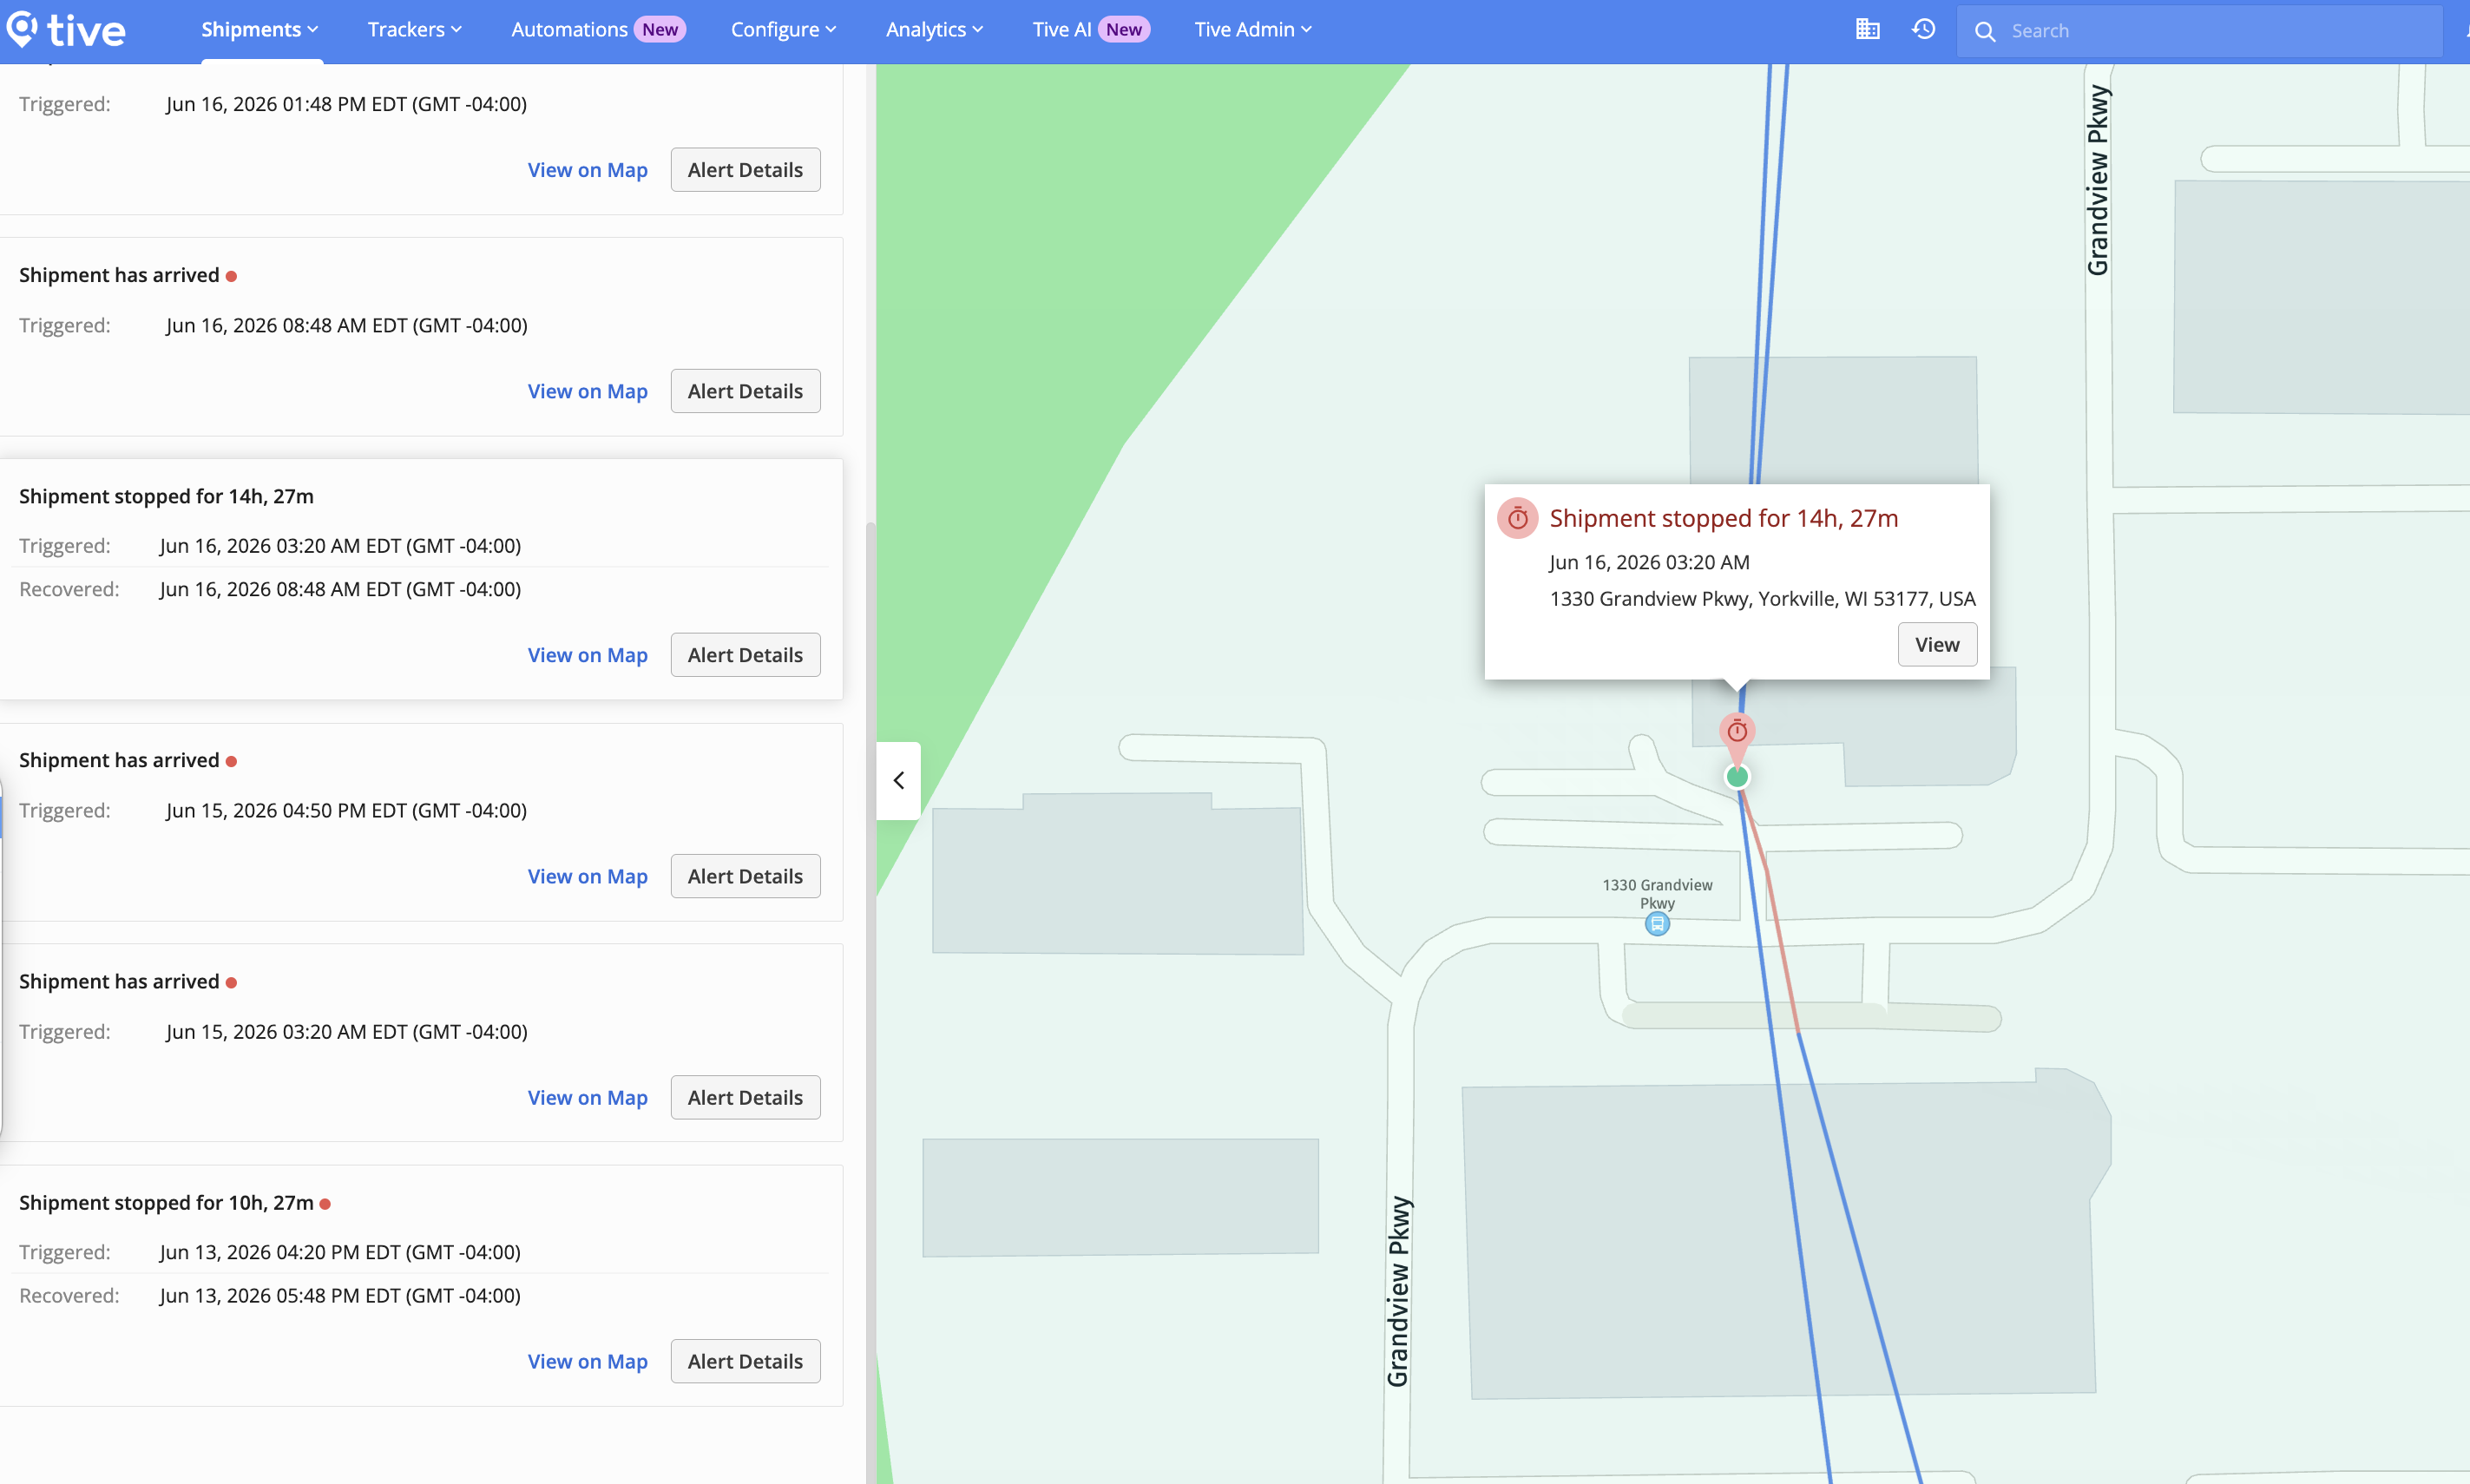Click the New badge beside Tive AI
Image resolution: width=2470 pixels, height=1484 pixels.
1124,30
